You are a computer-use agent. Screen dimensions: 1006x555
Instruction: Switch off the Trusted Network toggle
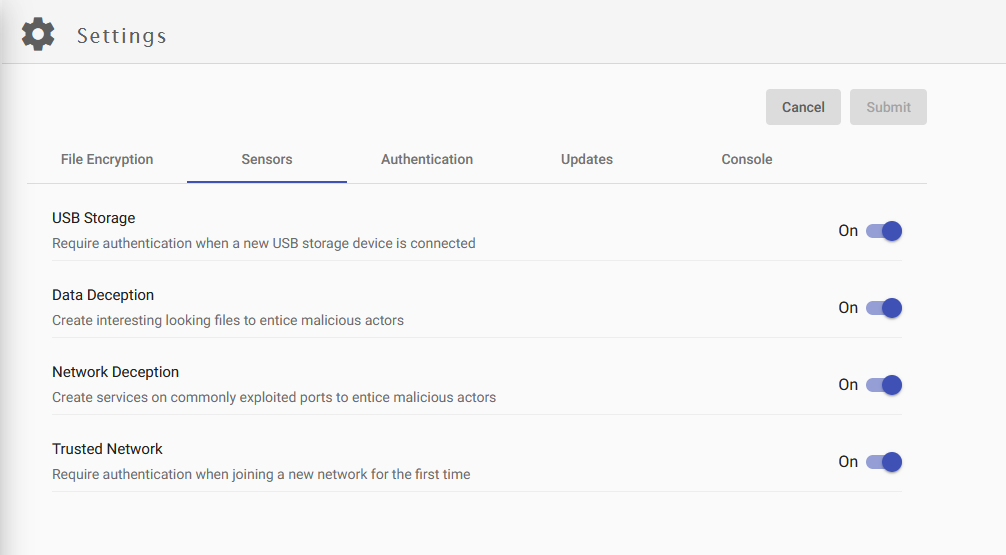(884, 462)
